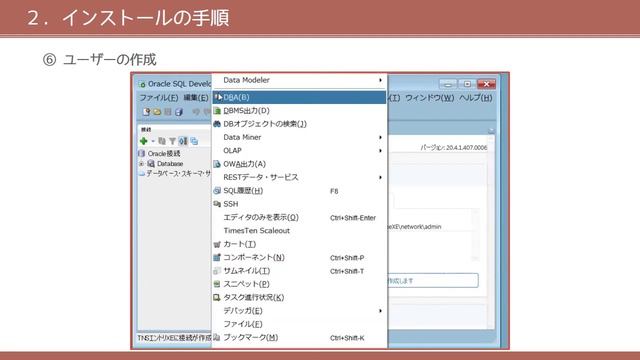Choose TimesTen Scaleout menu item
Viewport: 640px width, 360px height.
pos(299,231)
